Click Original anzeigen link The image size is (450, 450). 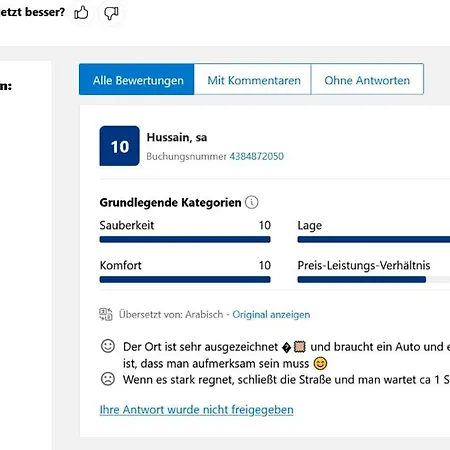[x=271, y=314]
